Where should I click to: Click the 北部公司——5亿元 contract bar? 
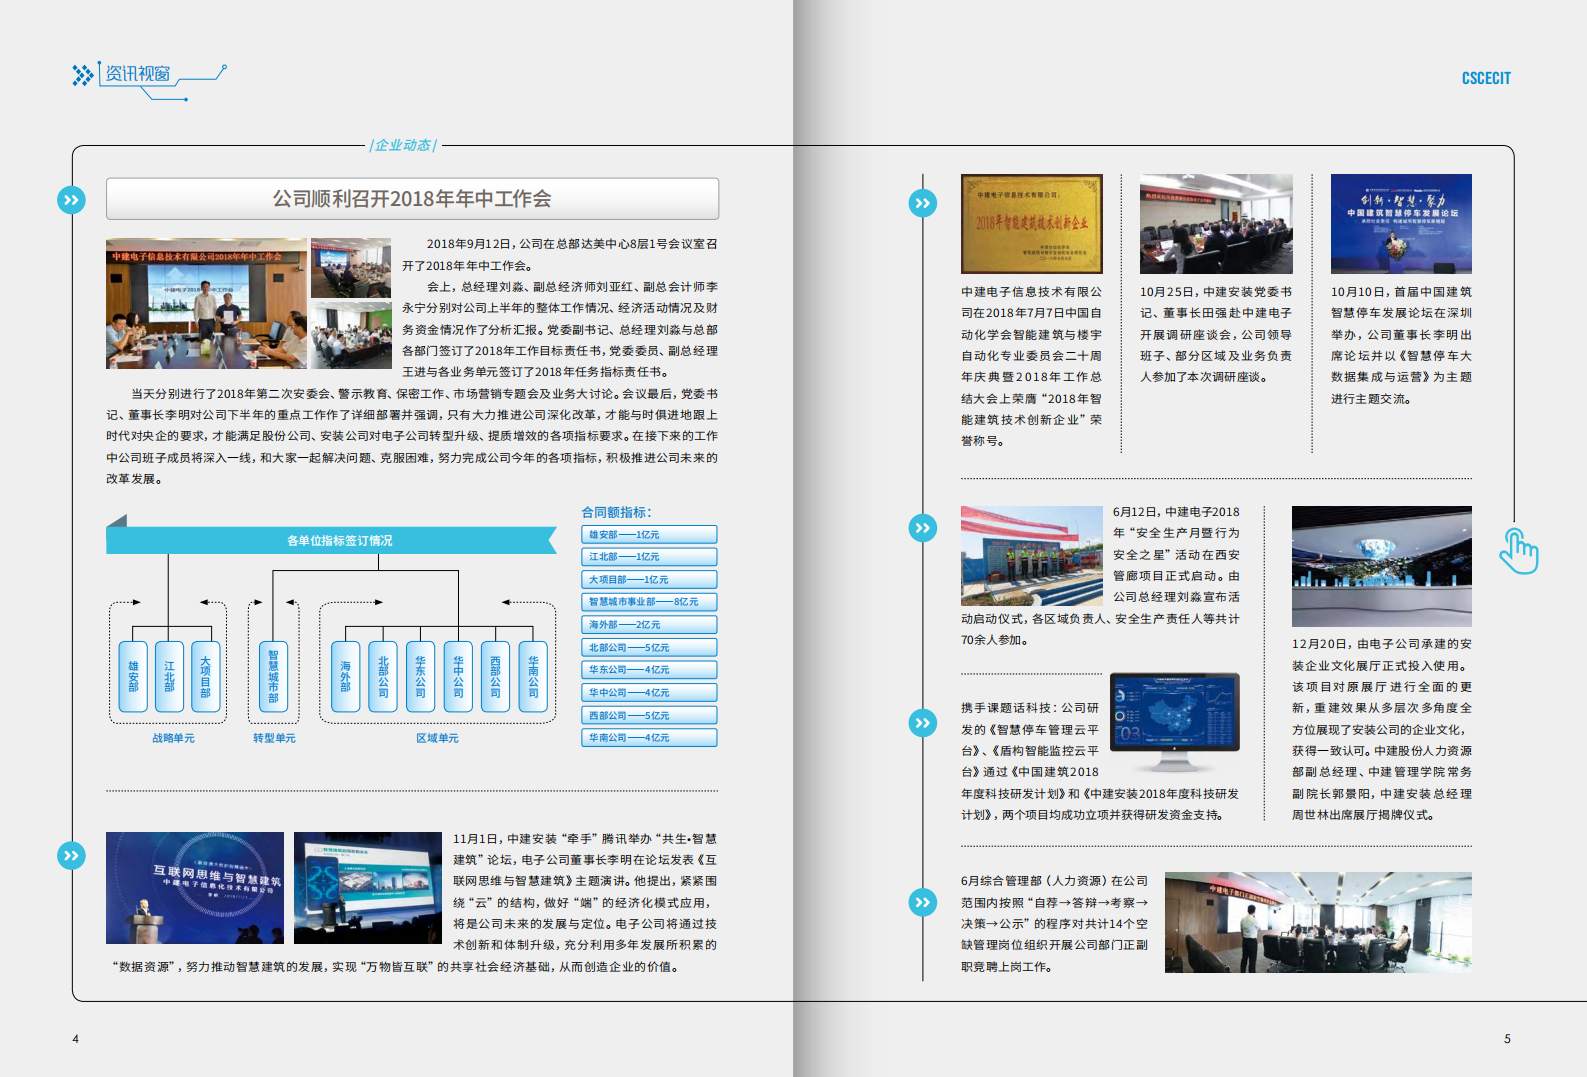pos(649,648)
